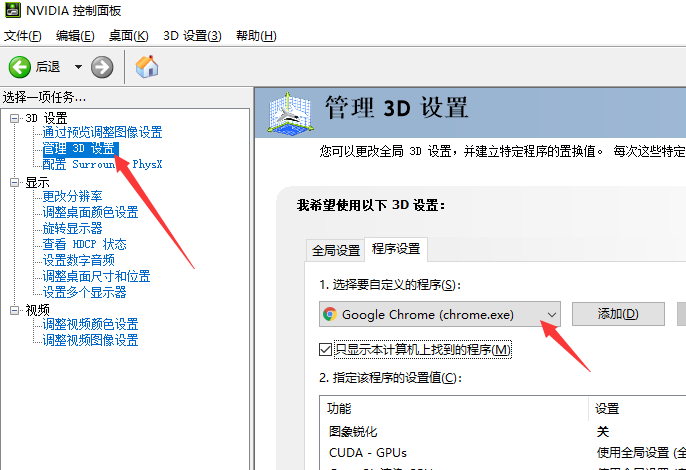Click the grey Forward arrow icon
Screen dimensions: 686x470
click(x=102, y=67)
